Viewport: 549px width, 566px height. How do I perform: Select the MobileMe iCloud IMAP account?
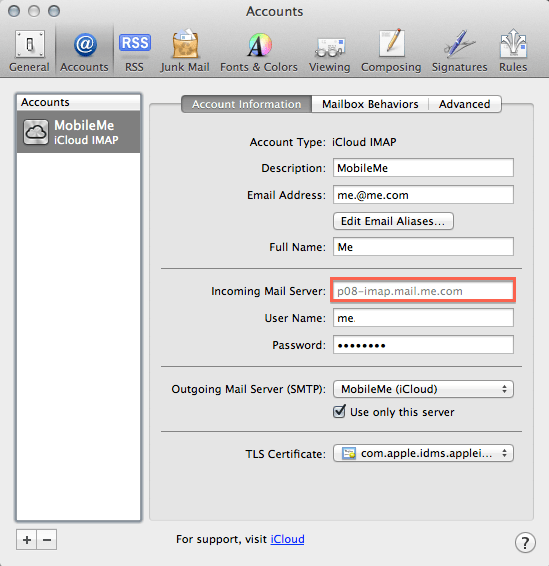pyautogui.click(x=78, y=132)
